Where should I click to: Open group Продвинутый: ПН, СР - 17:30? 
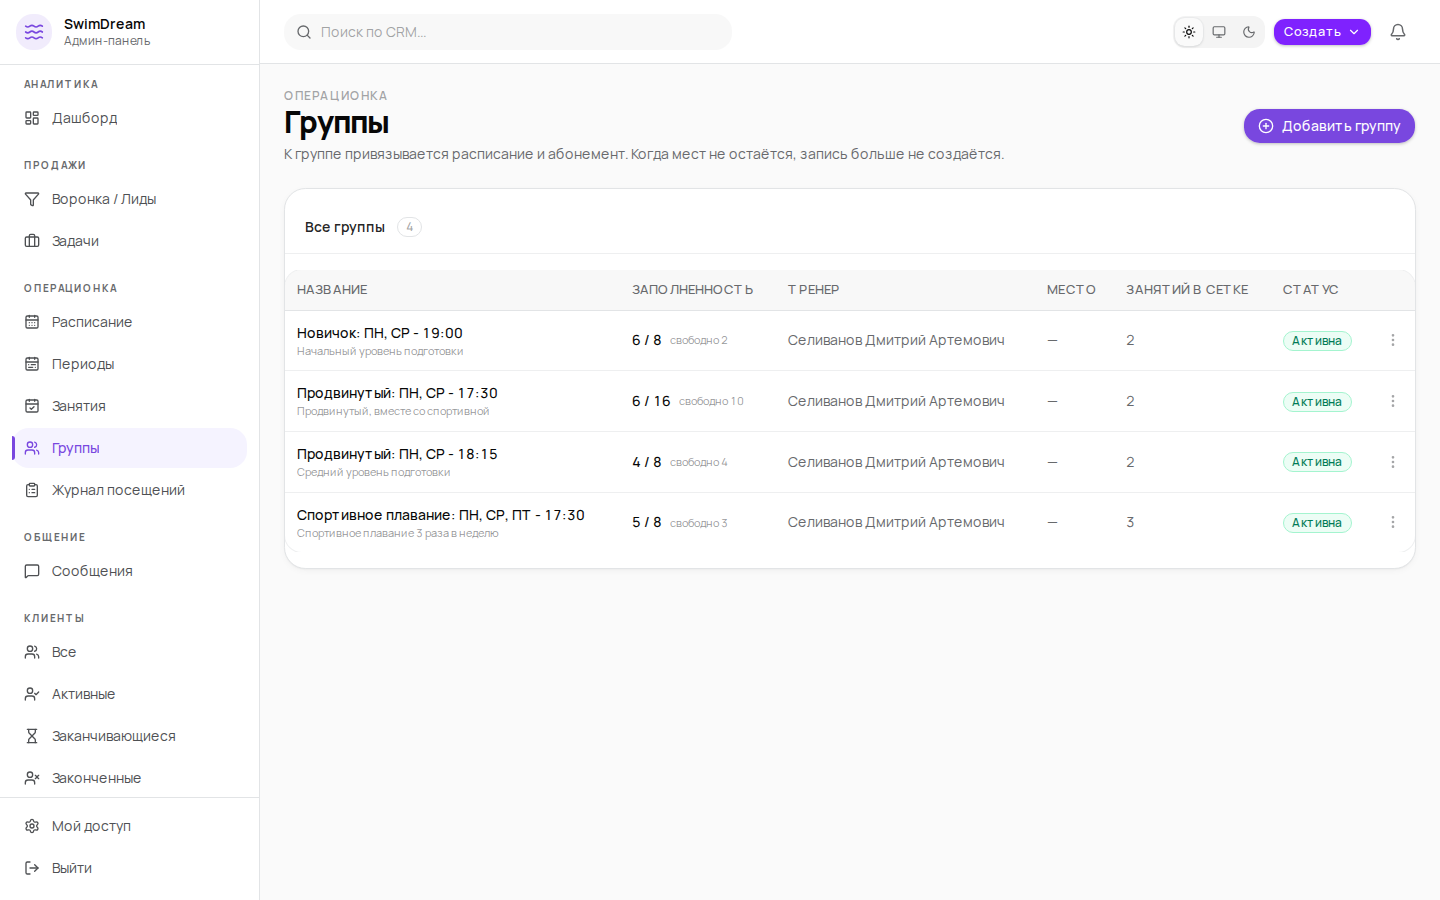[x=397, y=393]
